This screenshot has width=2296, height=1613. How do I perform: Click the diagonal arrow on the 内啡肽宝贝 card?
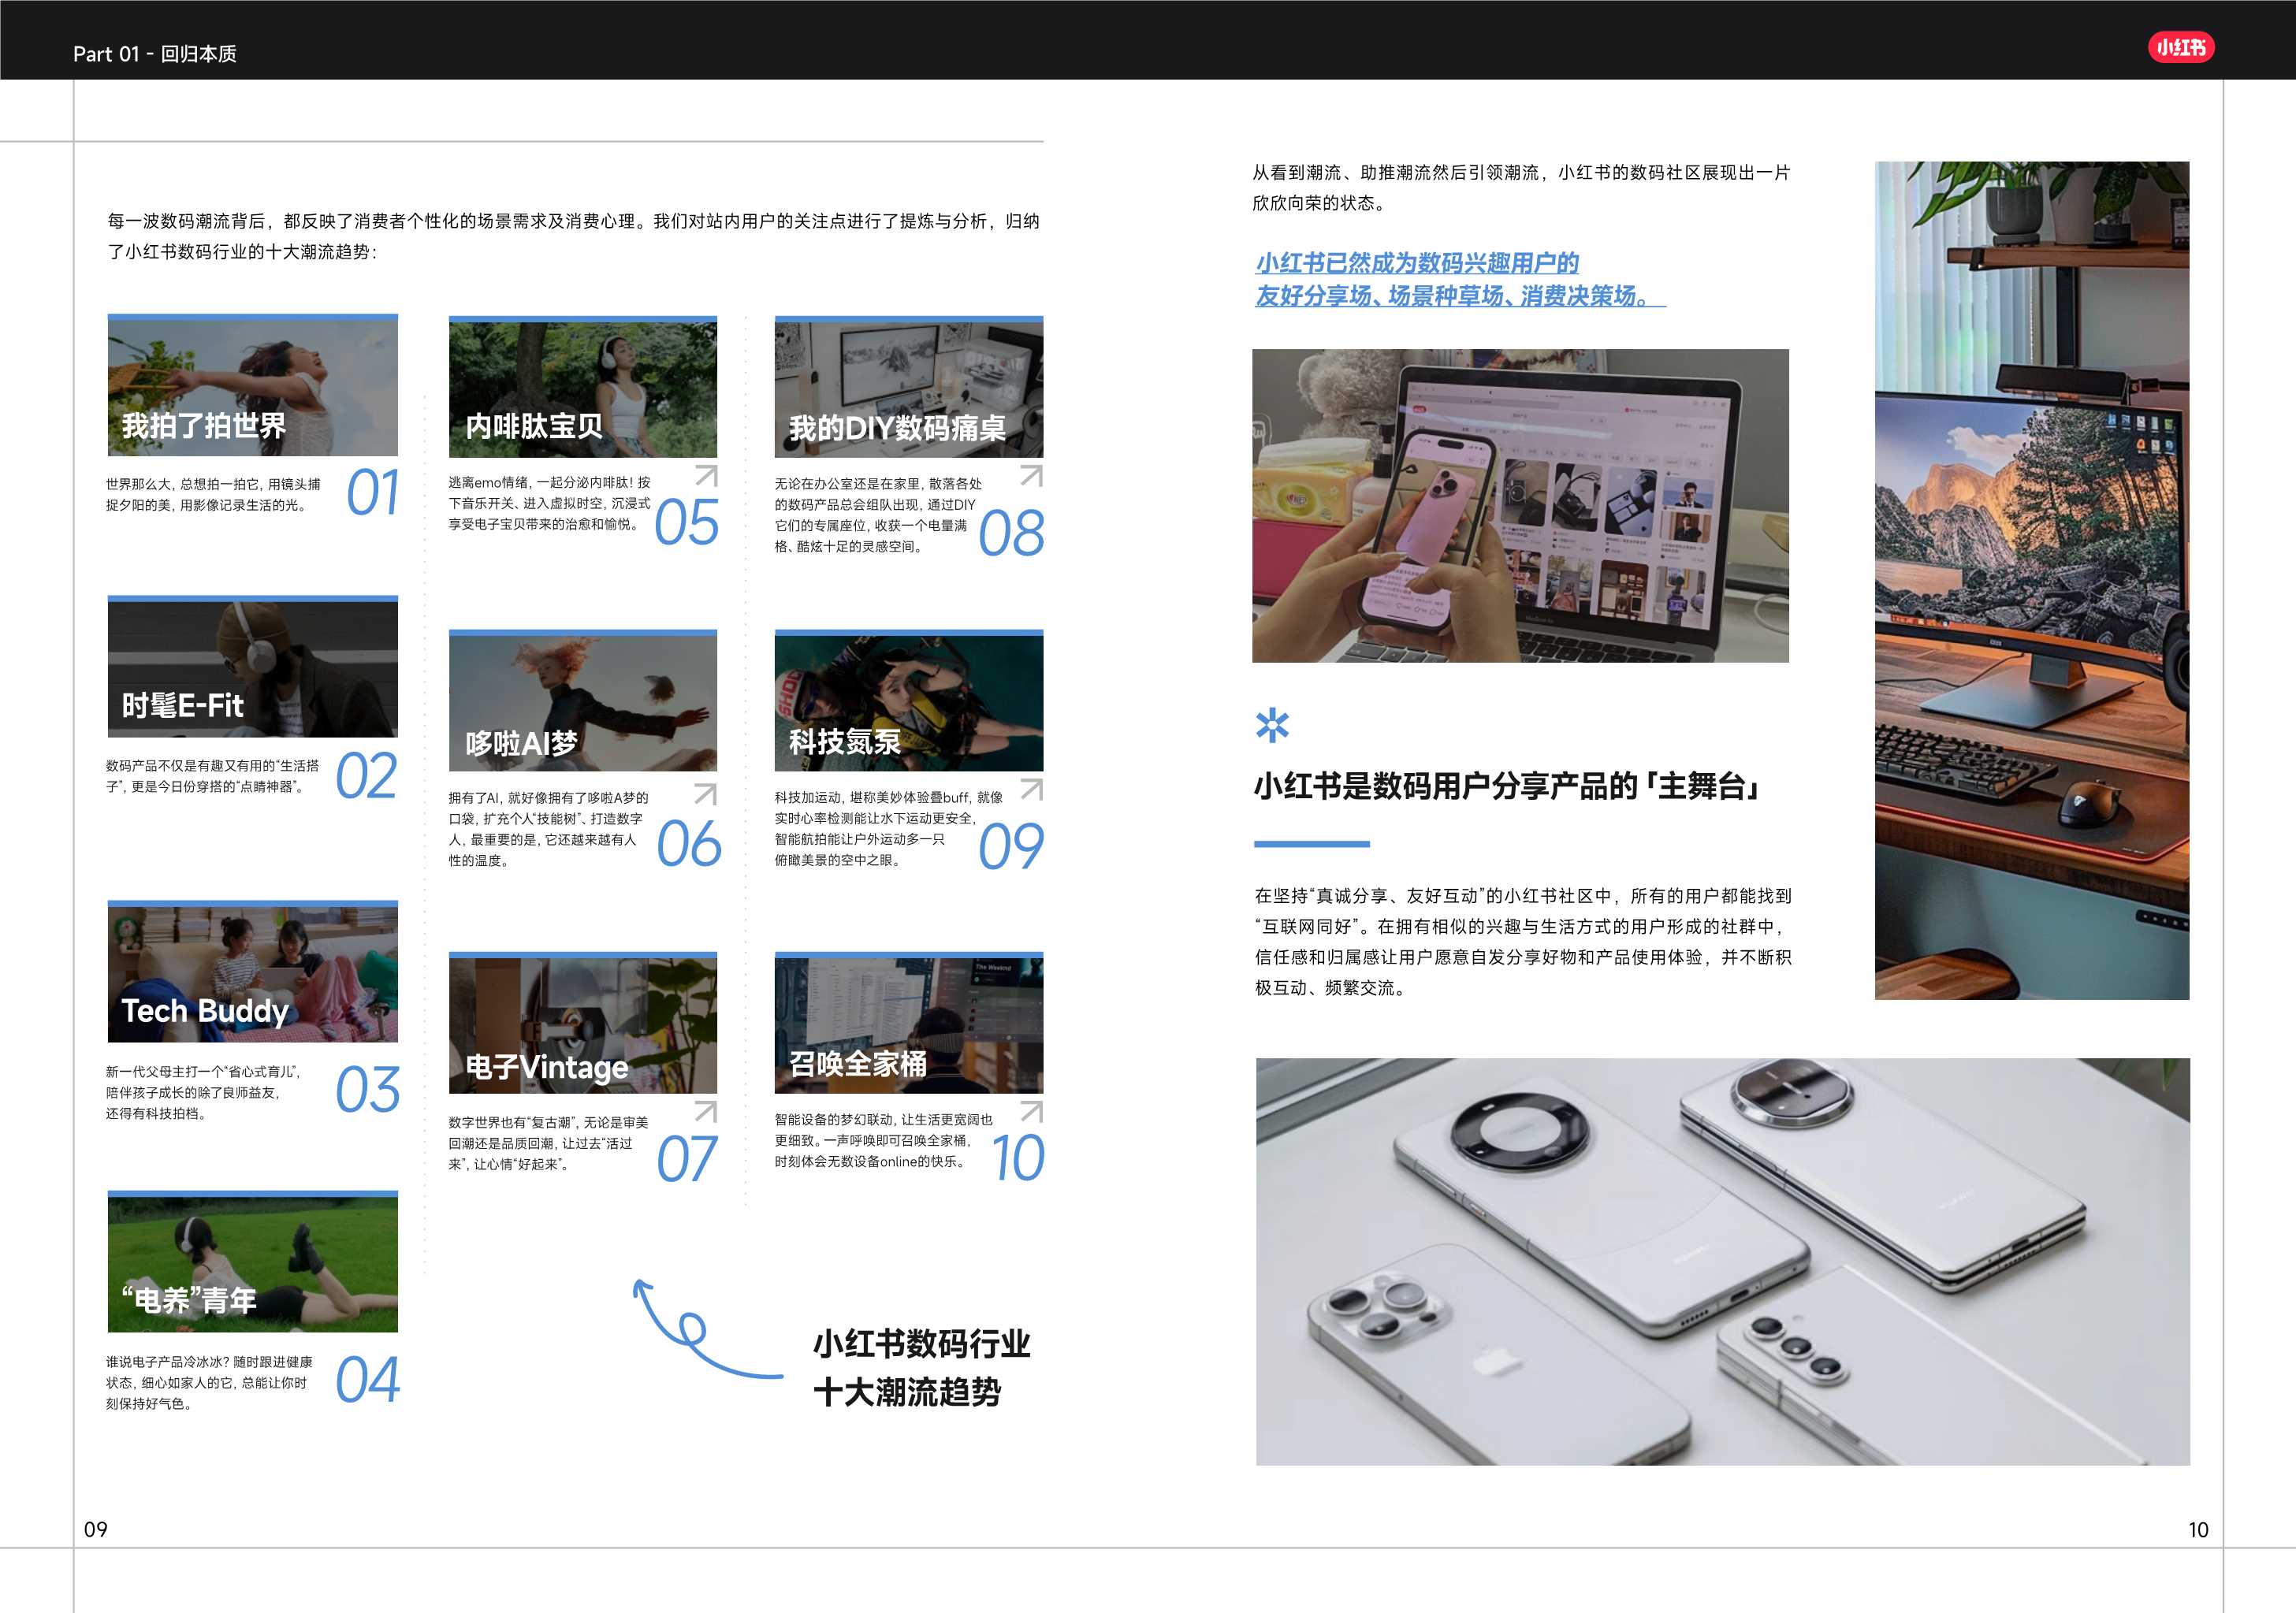[x=708, y=477]
